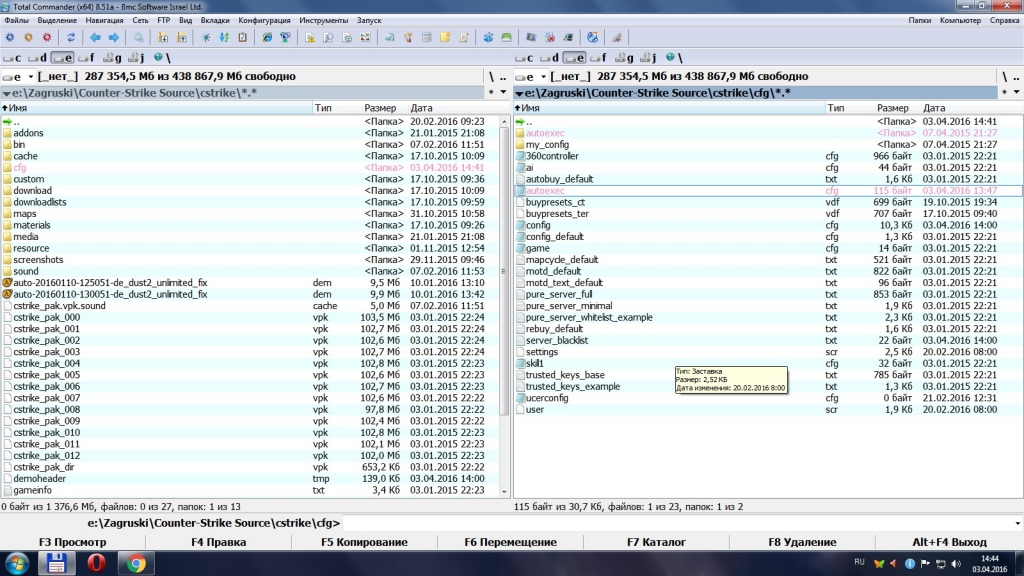This screenshot has height=576, width=1024.
Task: Click the command line input field
Action: (680, 523)
